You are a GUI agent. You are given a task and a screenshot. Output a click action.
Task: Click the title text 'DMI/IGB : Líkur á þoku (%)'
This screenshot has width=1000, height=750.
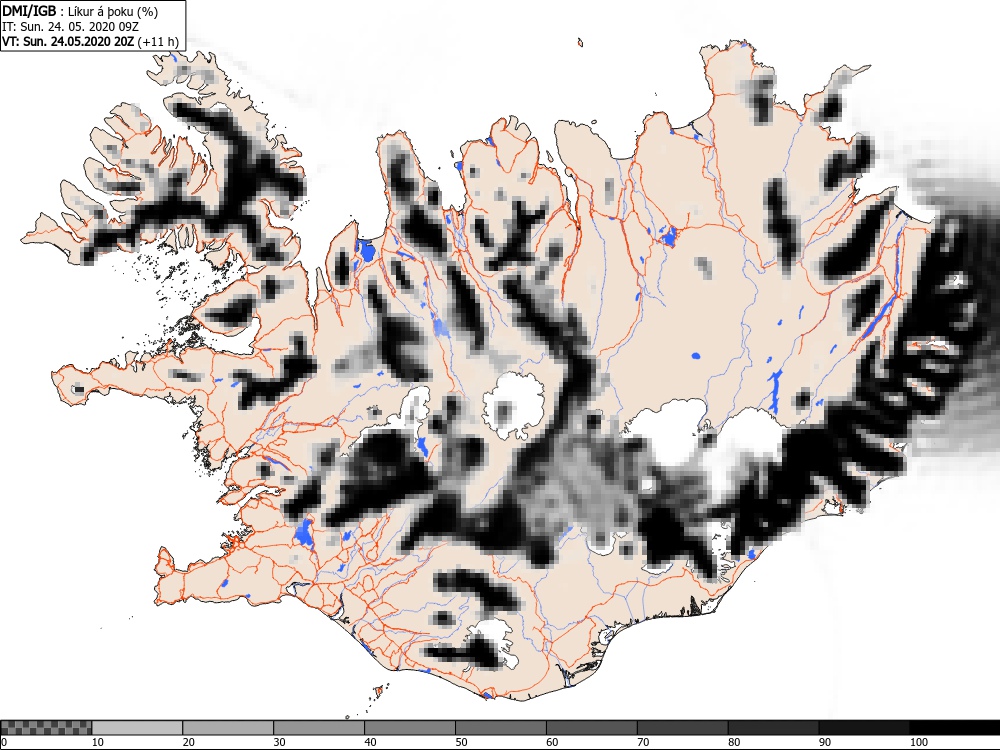(80, 11)
